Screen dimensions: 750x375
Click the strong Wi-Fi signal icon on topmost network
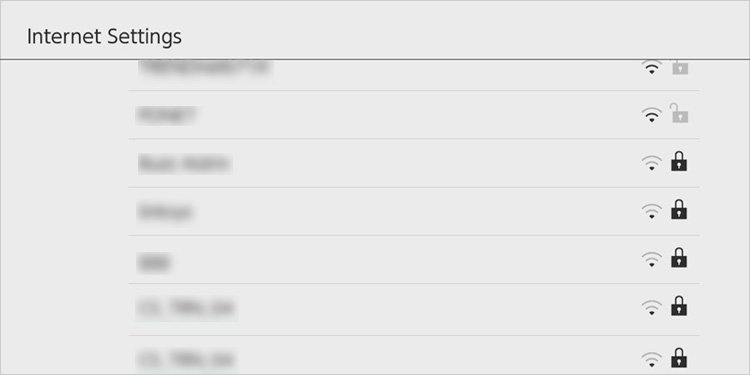click(651, 67)
